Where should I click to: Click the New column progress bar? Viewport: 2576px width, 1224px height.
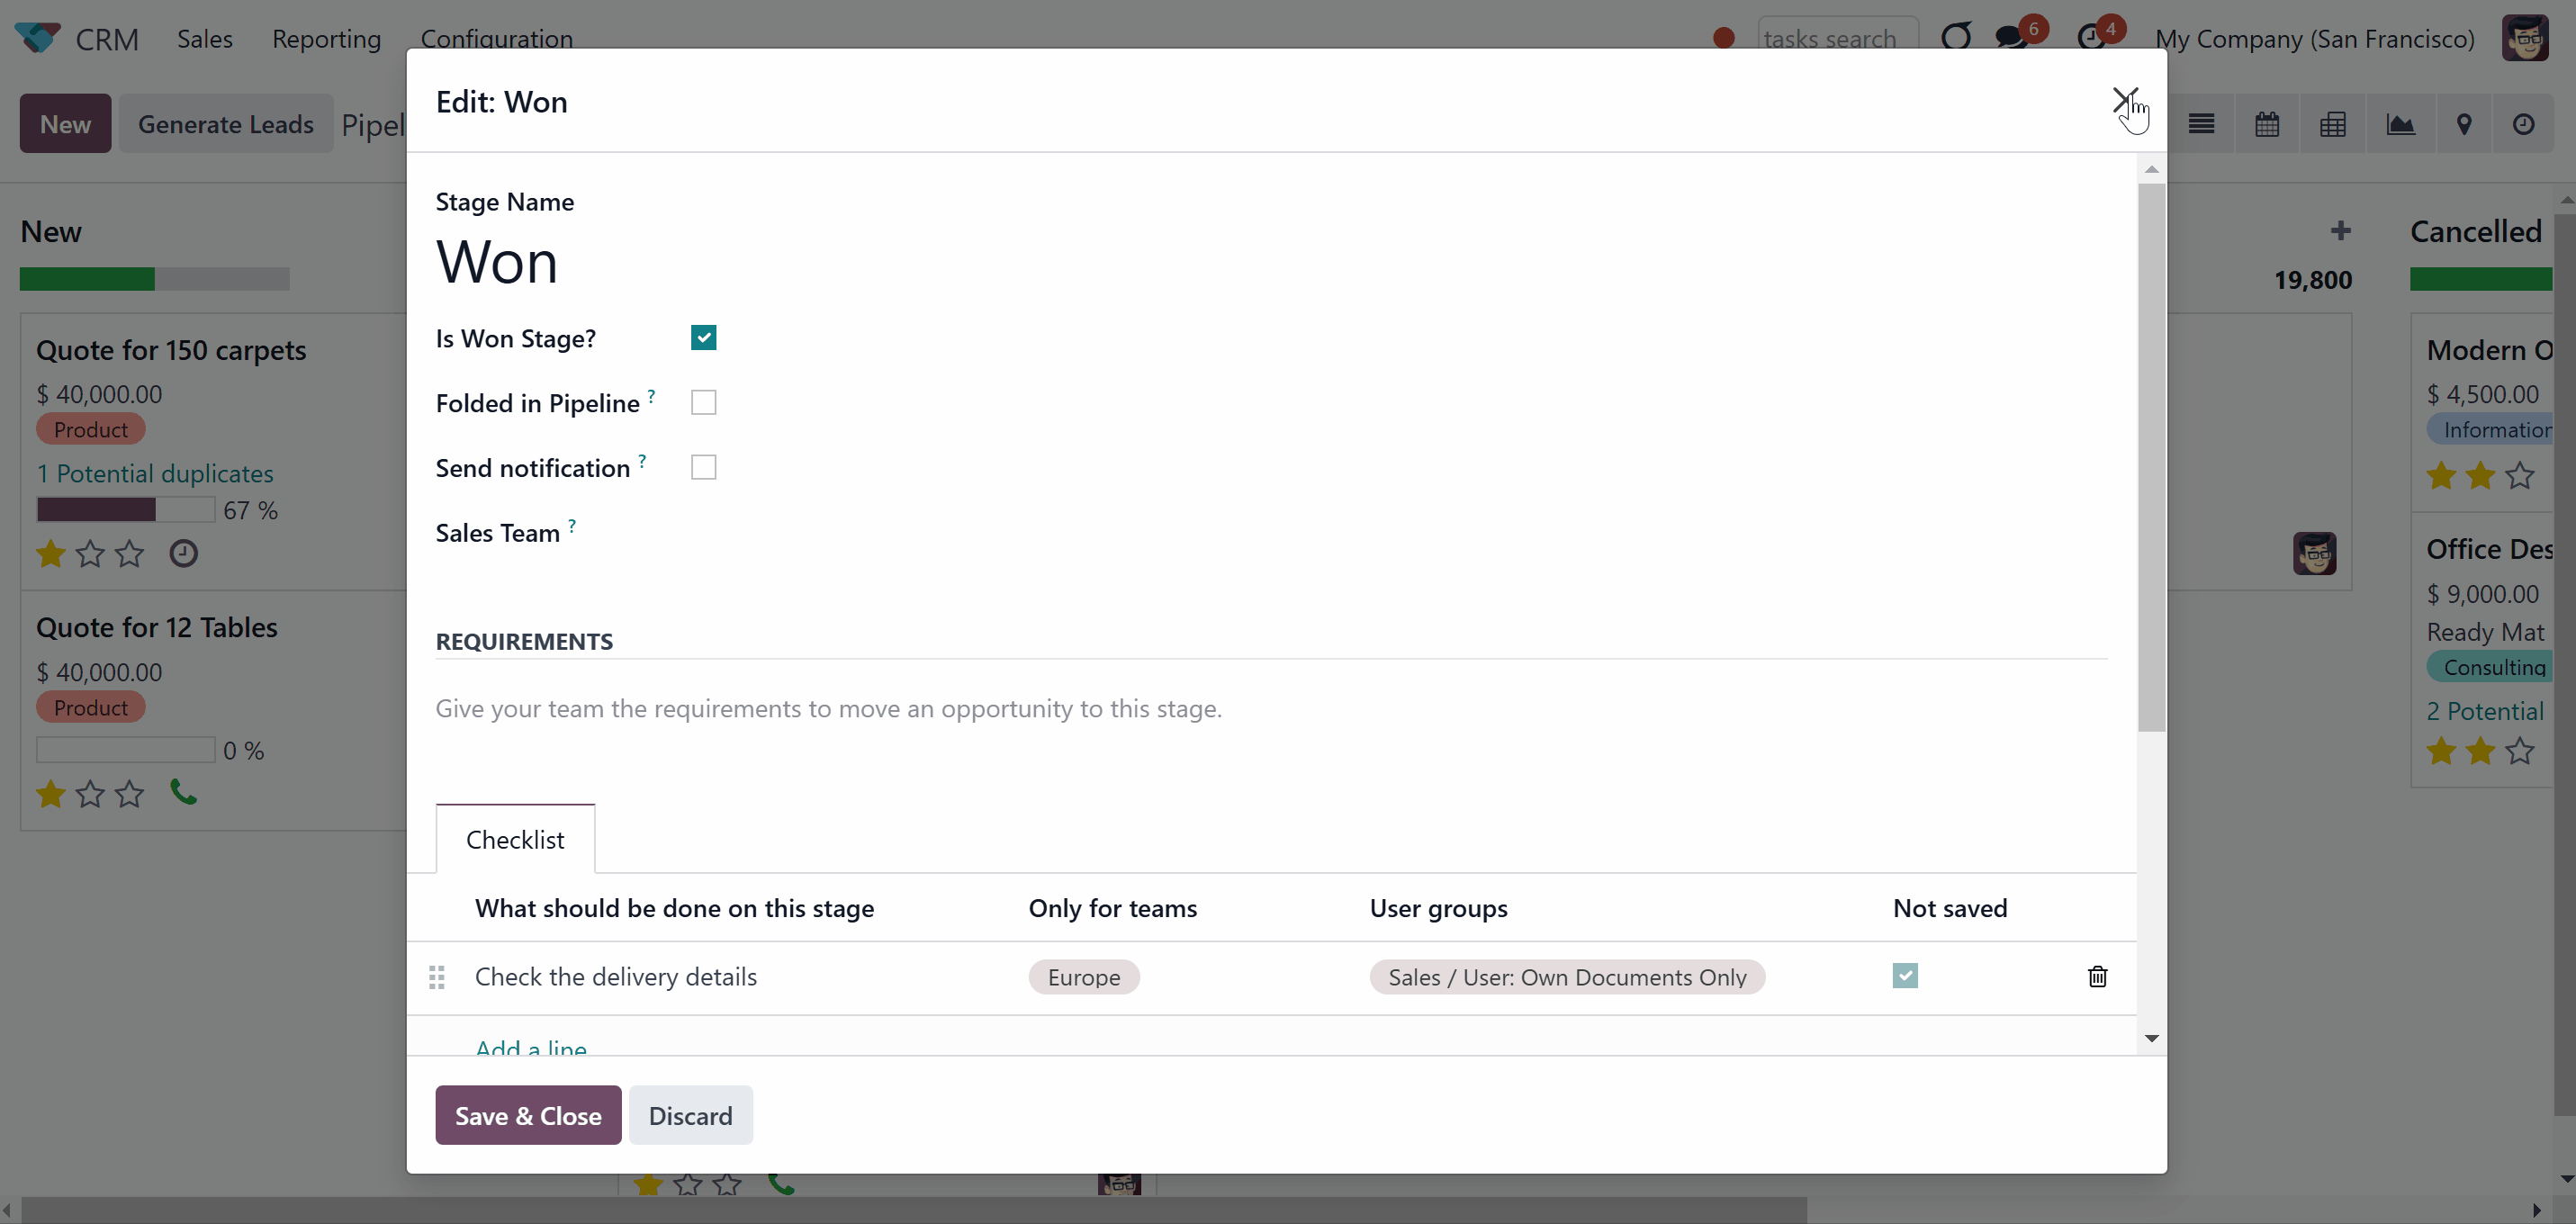pos(155,279)
